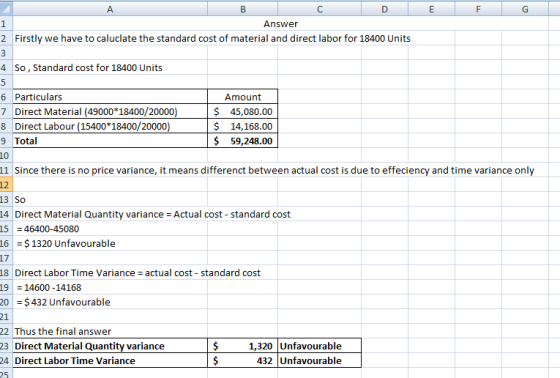This screenshot has width=560, height=378.
Task: Click cell 'Direct Labour (15400*18400/20000)'
Action: click(x=110, y=126)
